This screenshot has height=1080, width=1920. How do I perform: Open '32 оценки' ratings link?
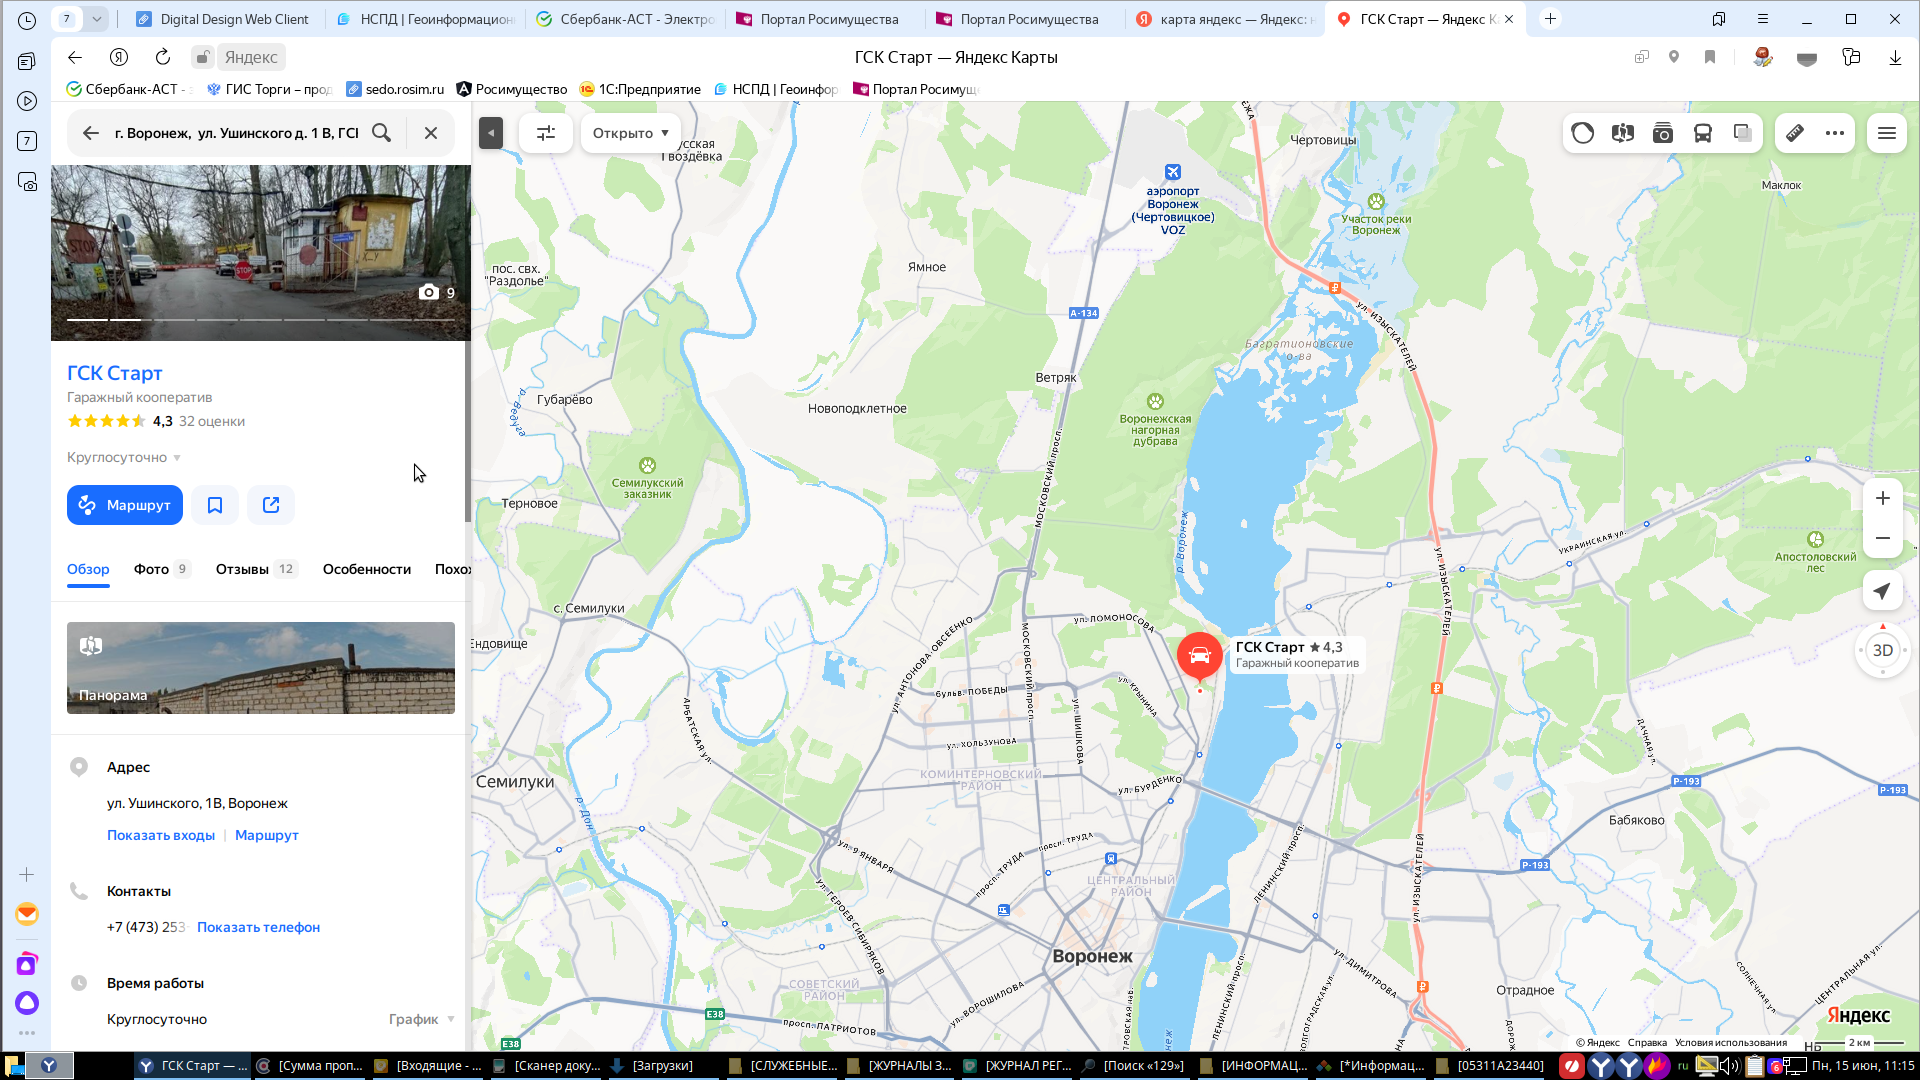click(x=212, y=421)
